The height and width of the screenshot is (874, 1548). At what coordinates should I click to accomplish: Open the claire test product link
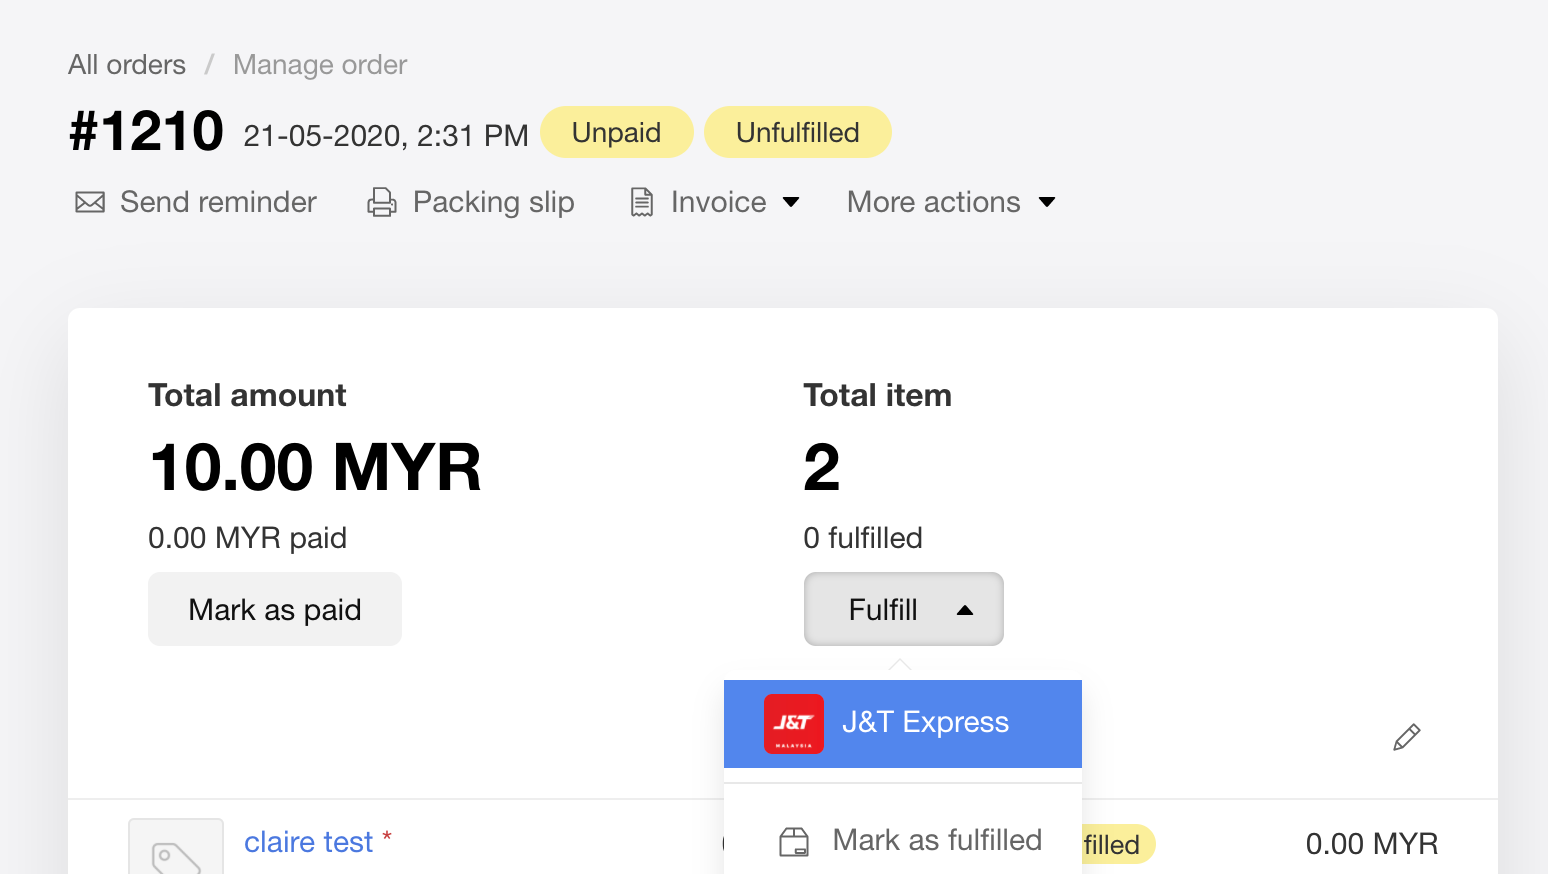309,842
